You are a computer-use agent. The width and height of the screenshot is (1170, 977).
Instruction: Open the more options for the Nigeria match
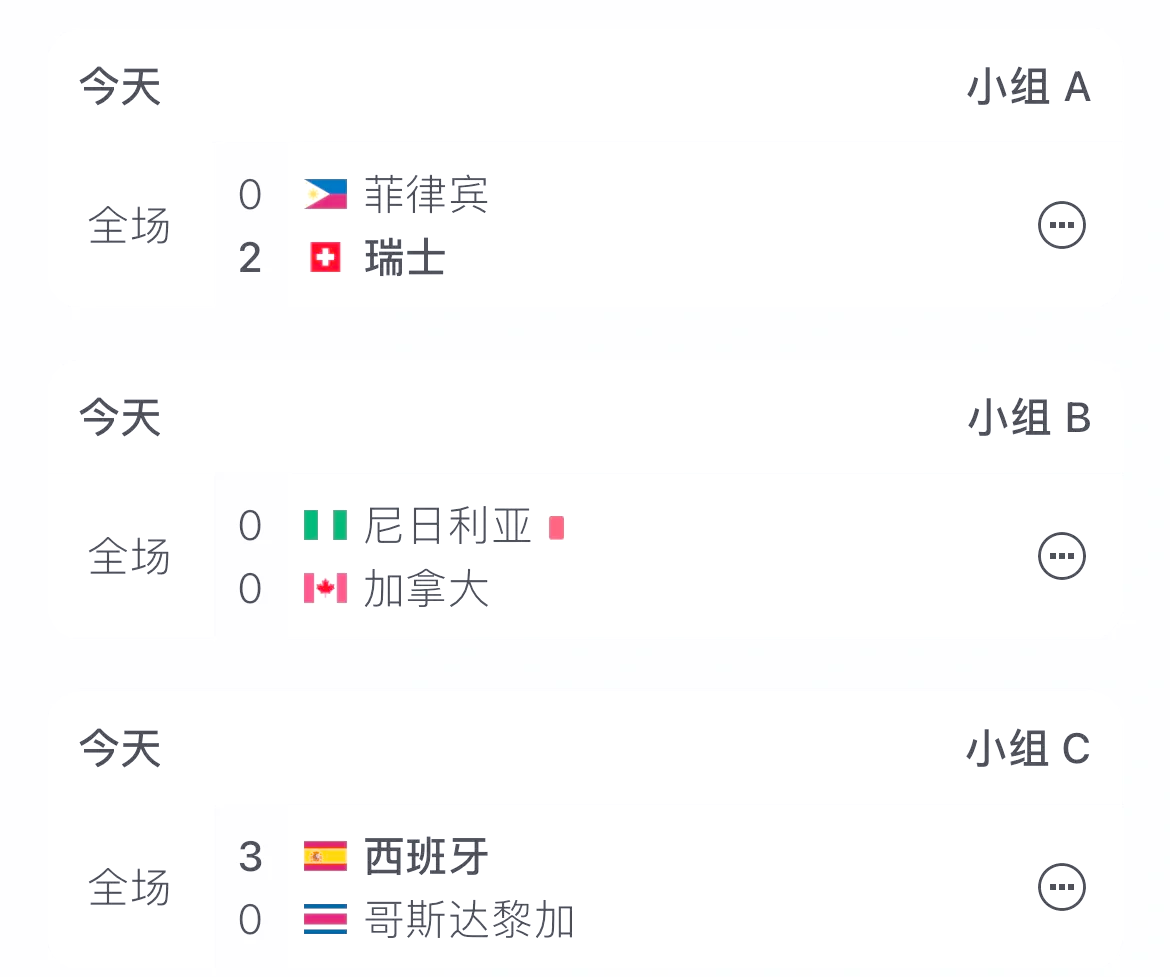point(1061,556)
